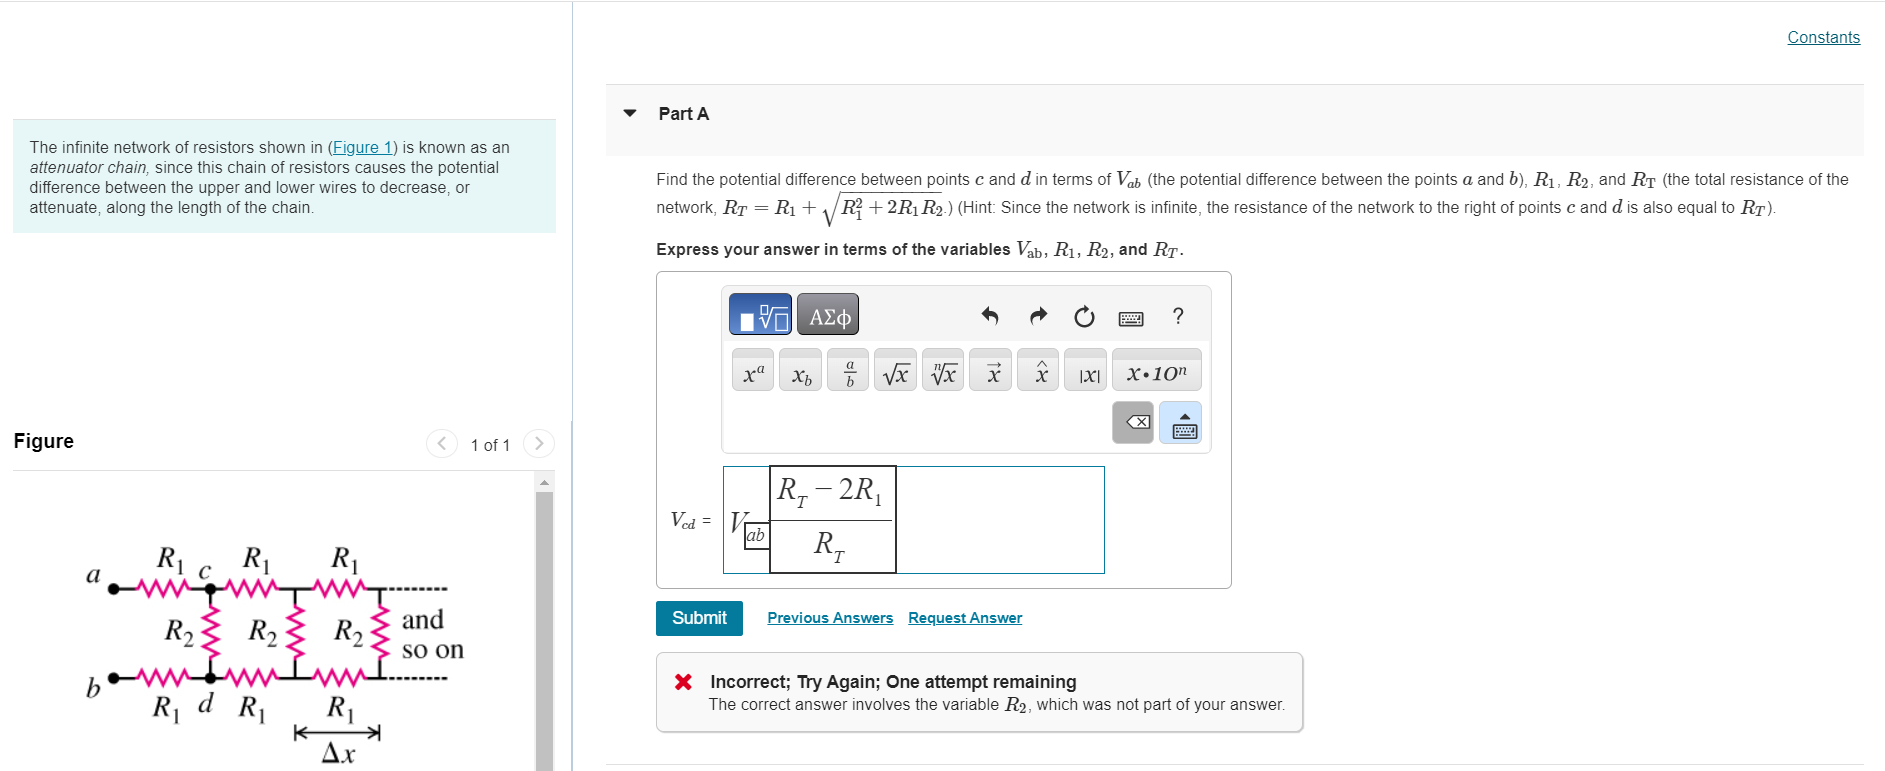Select the square root template icon
Screen dimensions: 1885x771
pyautogui.click(x=895, y=370)
